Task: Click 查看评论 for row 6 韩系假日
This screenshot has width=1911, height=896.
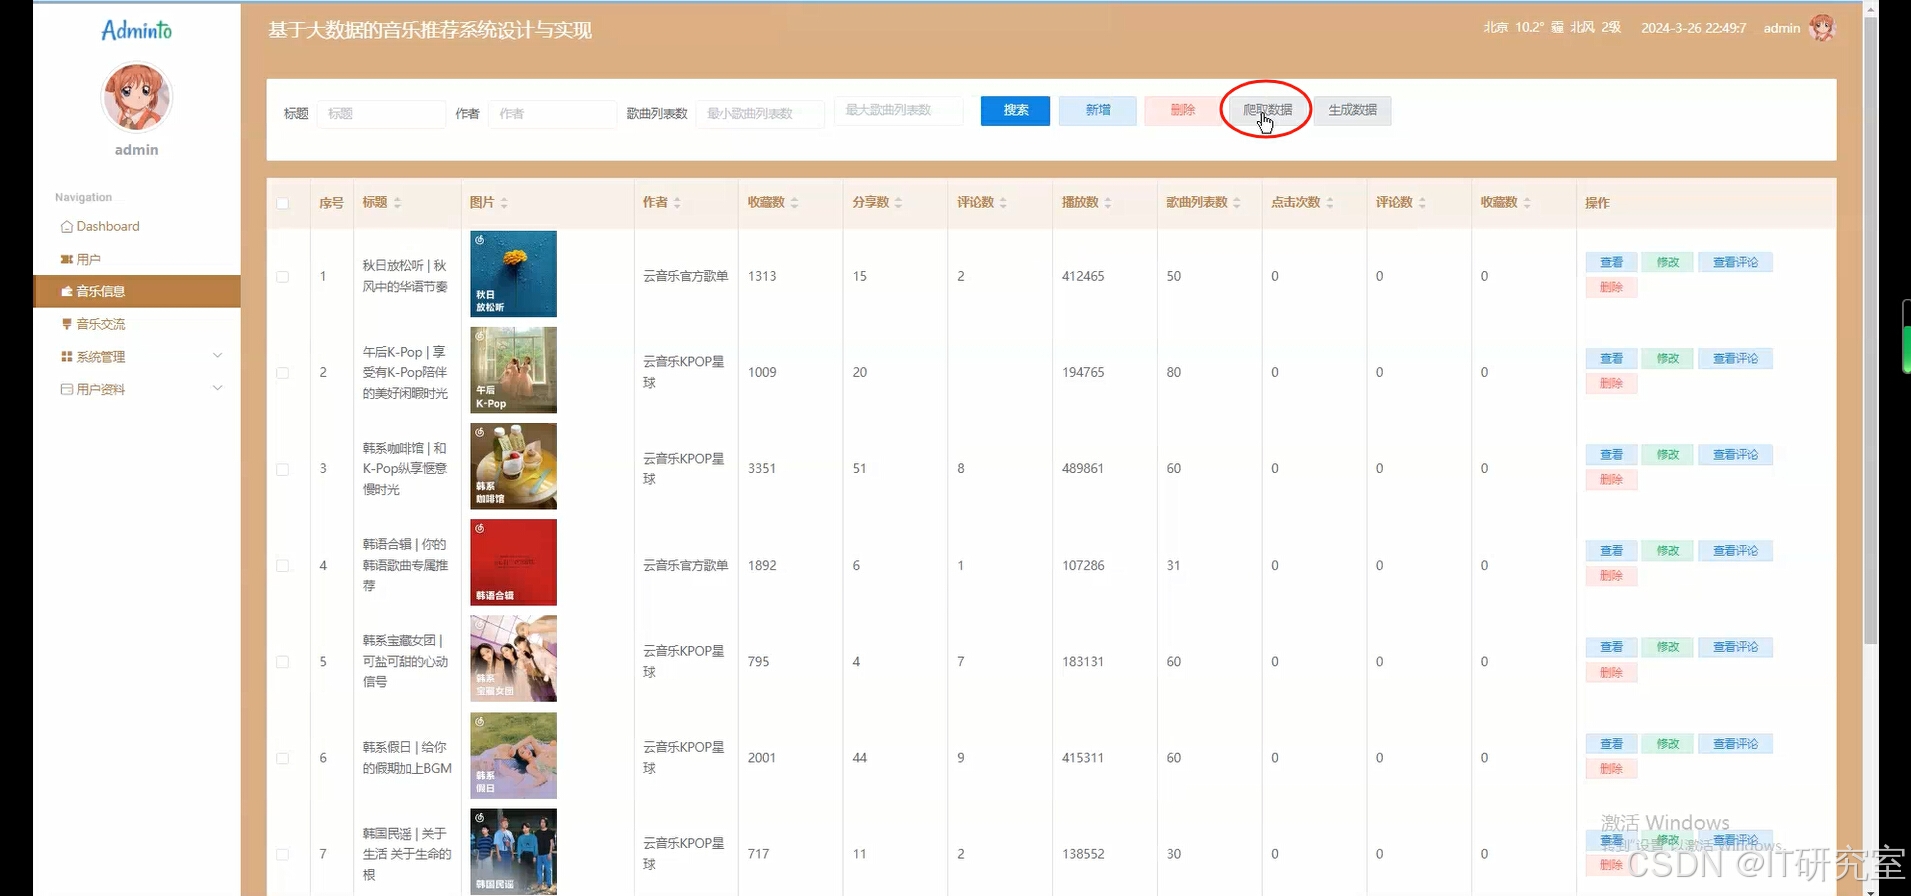Action: tap(1735, 744)
